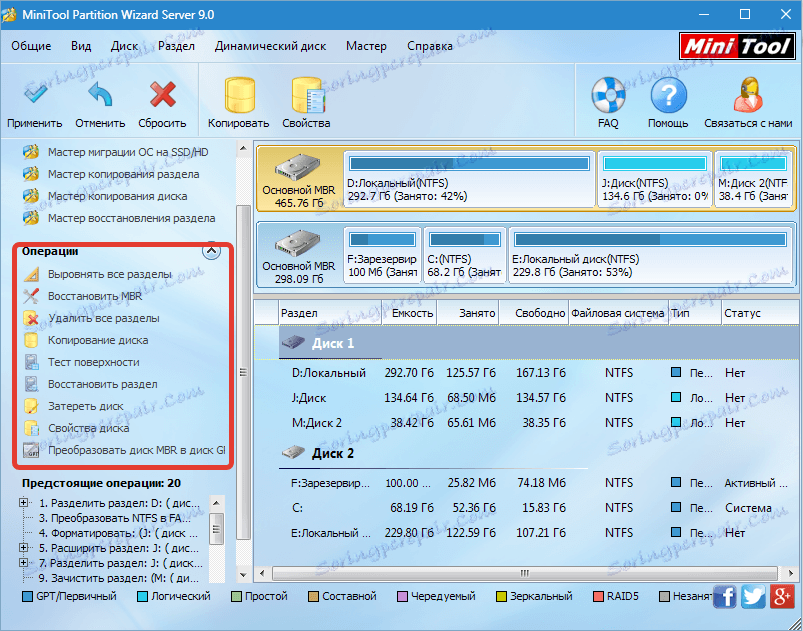The height and width of the screenshot is (631, 803).
Task: Select the J:Диск row in table
Action: (x=526, y=398)
